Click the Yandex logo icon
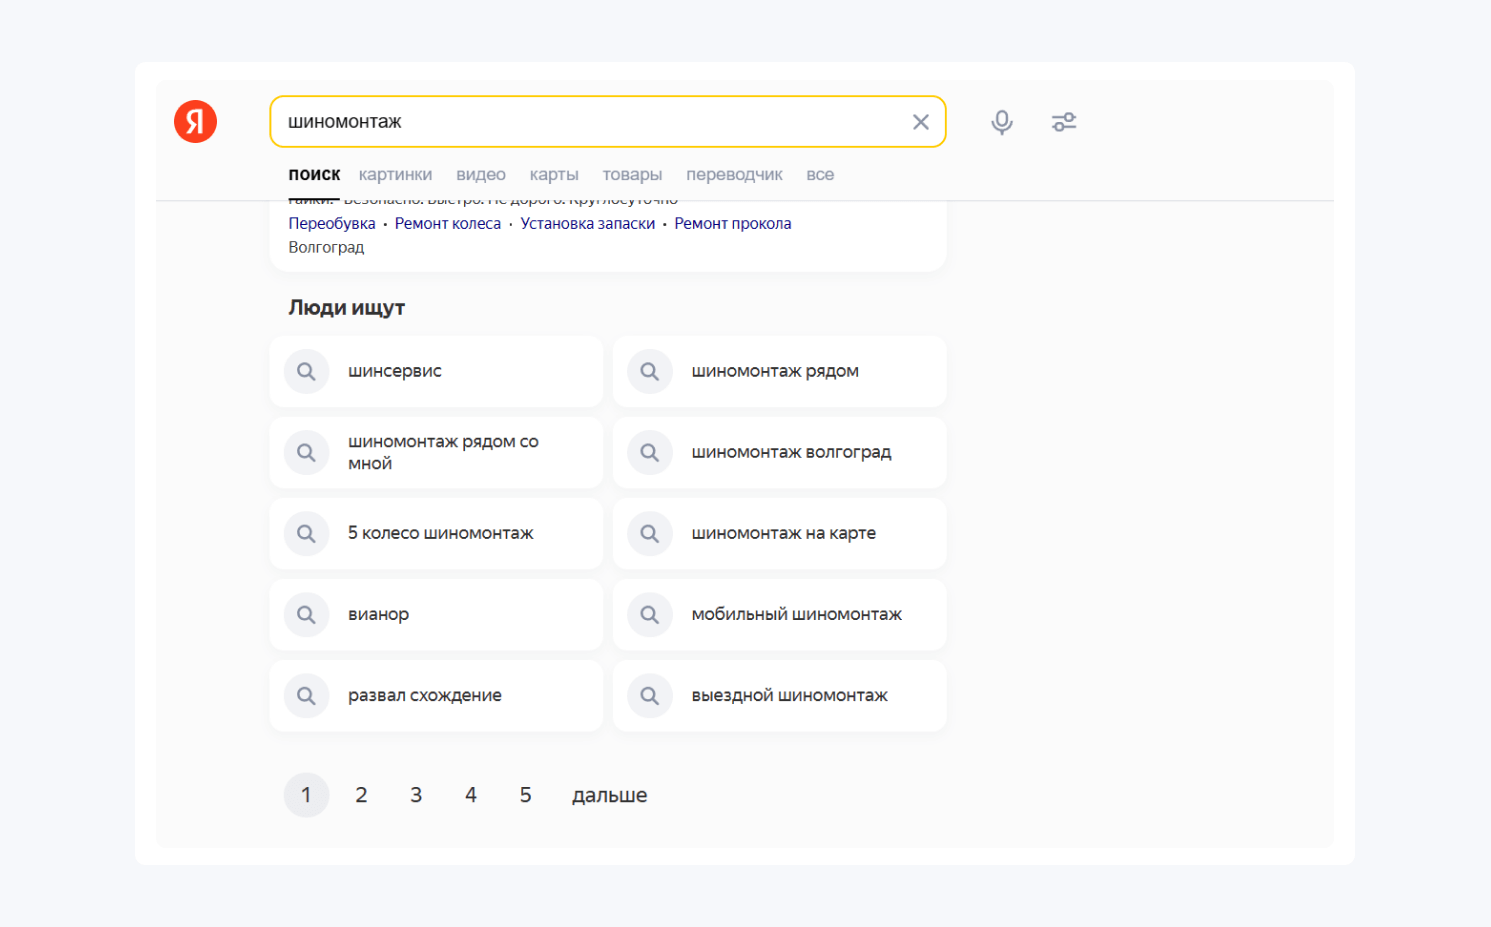The height and width of the screenshot is (927, 1491). coord(195,122)
